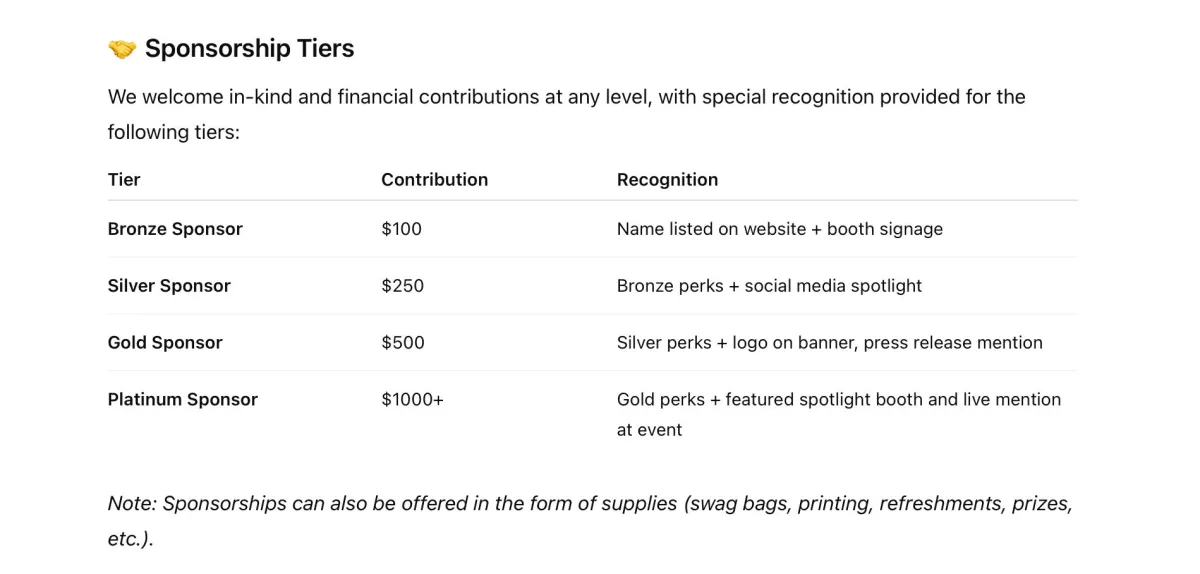
Task: Click the italic Note about supplies sponsorships
Action: point(590,521)
